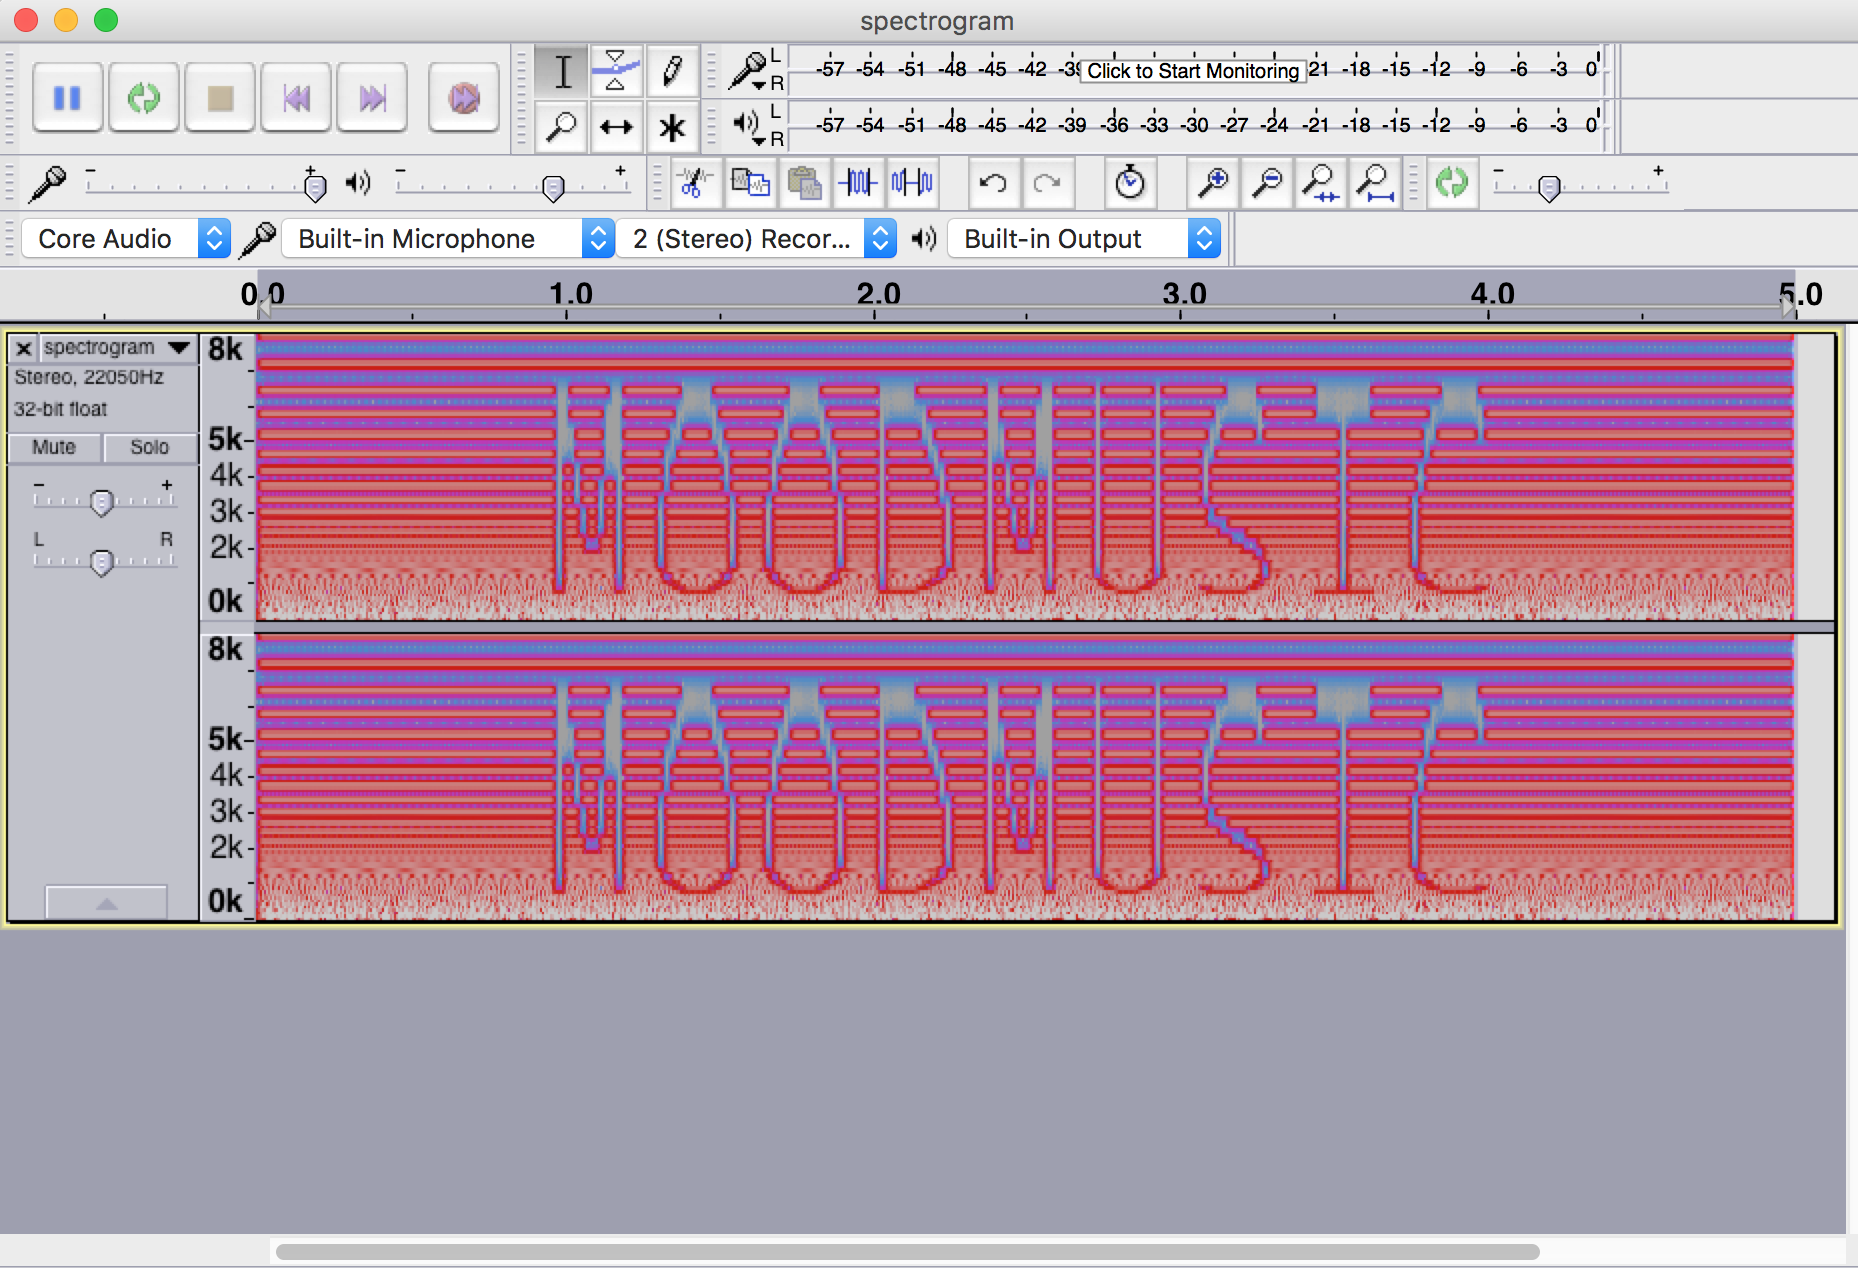
Task: Select the Envelope tool
Action: (616, 71)
